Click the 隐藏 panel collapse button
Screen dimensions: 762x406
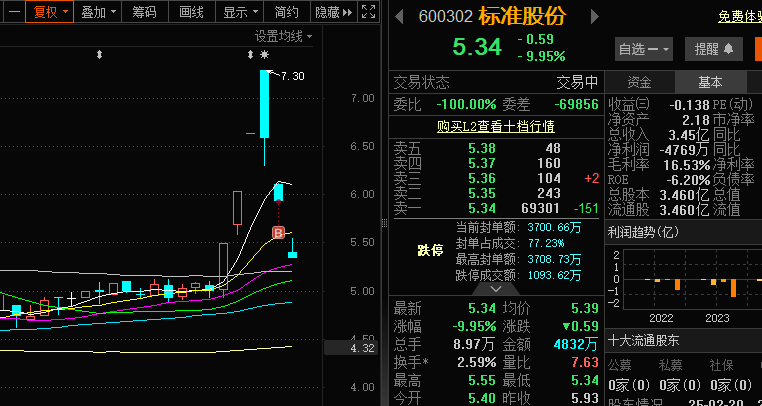(333, 12)
